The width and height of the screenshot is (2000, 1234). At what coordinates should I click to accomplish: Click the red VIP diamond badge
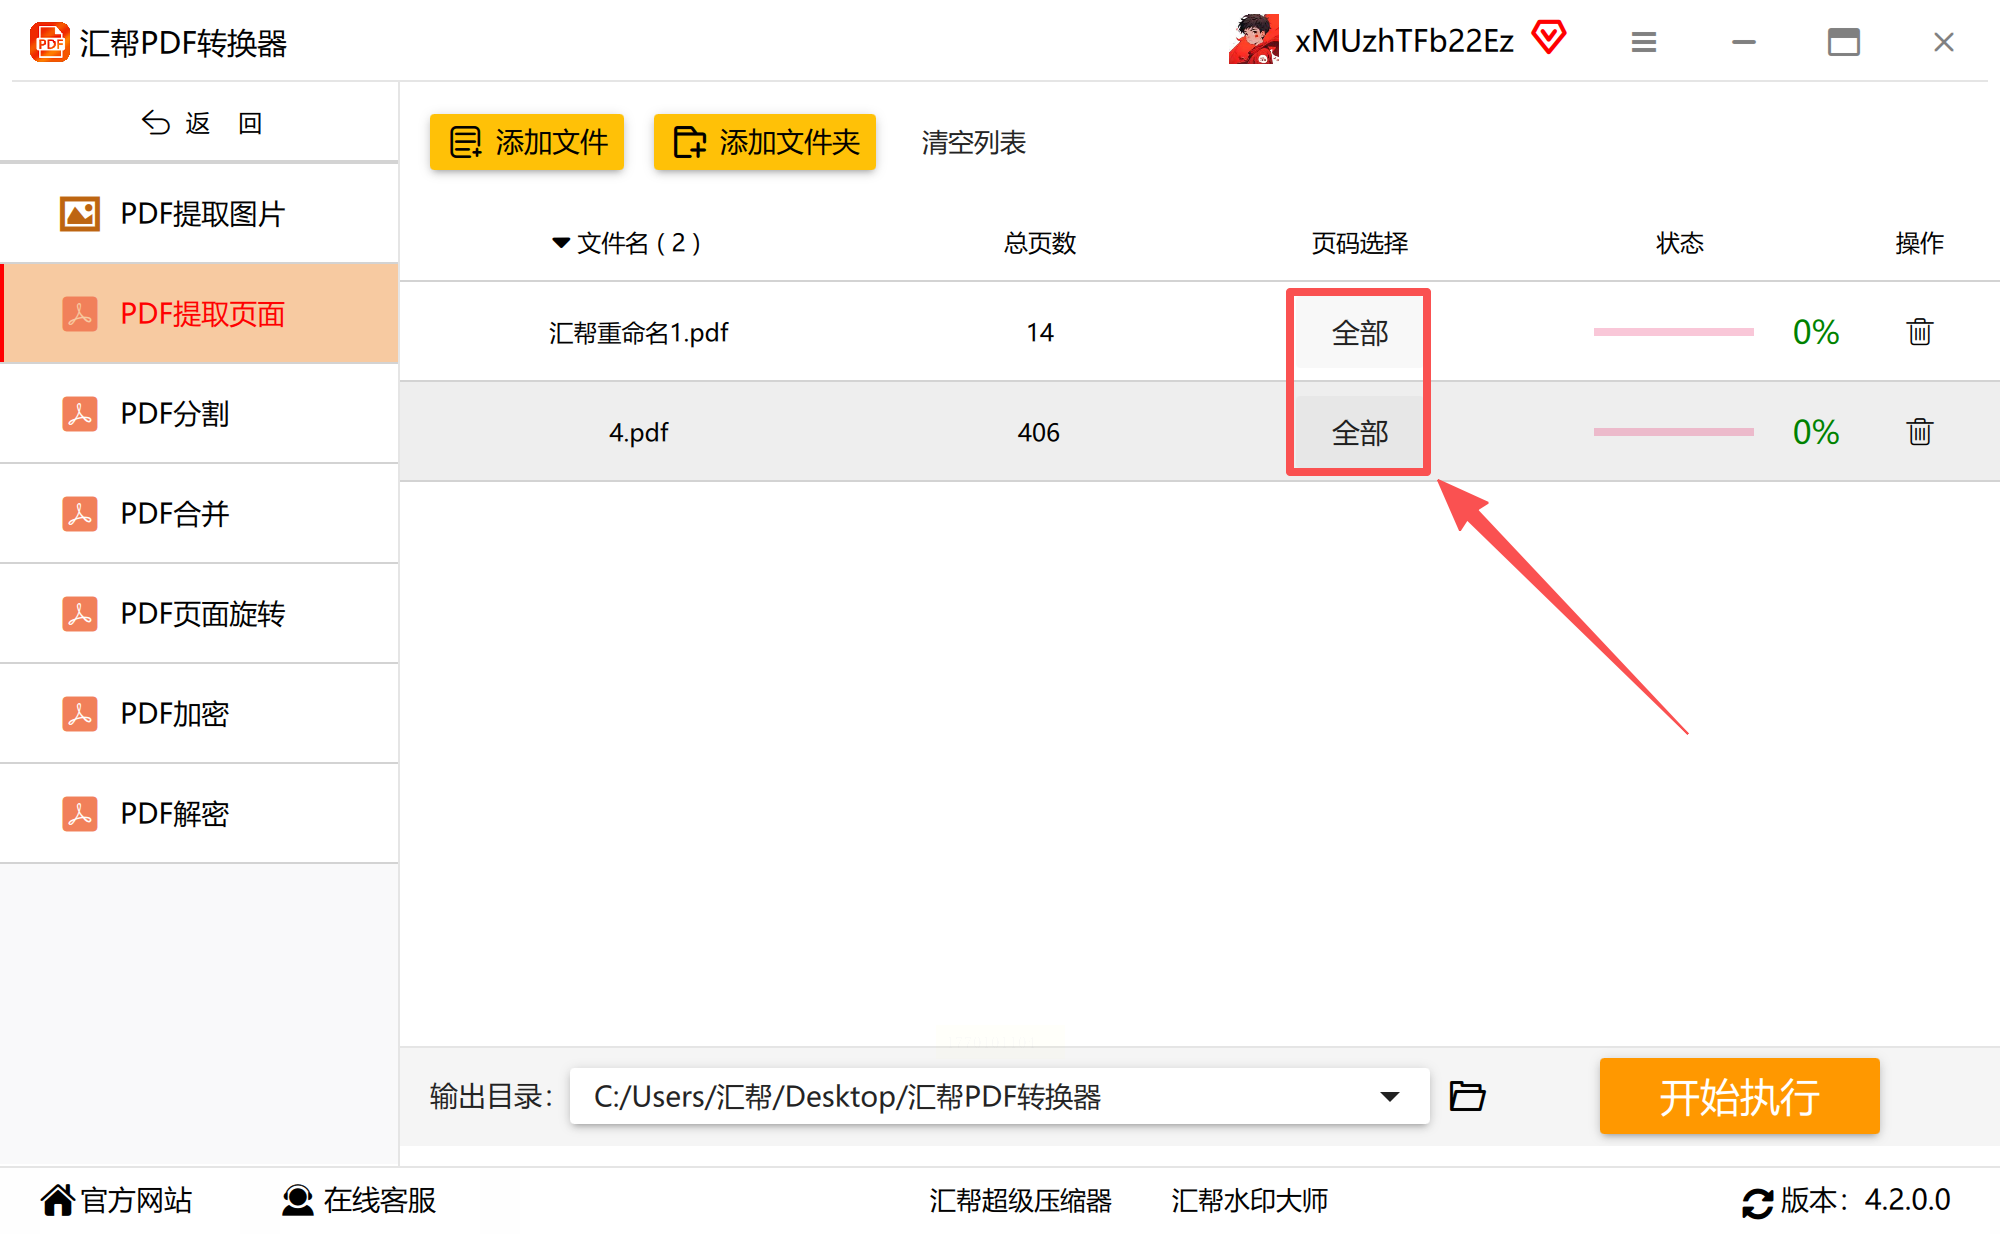(x=1548, y=38)
